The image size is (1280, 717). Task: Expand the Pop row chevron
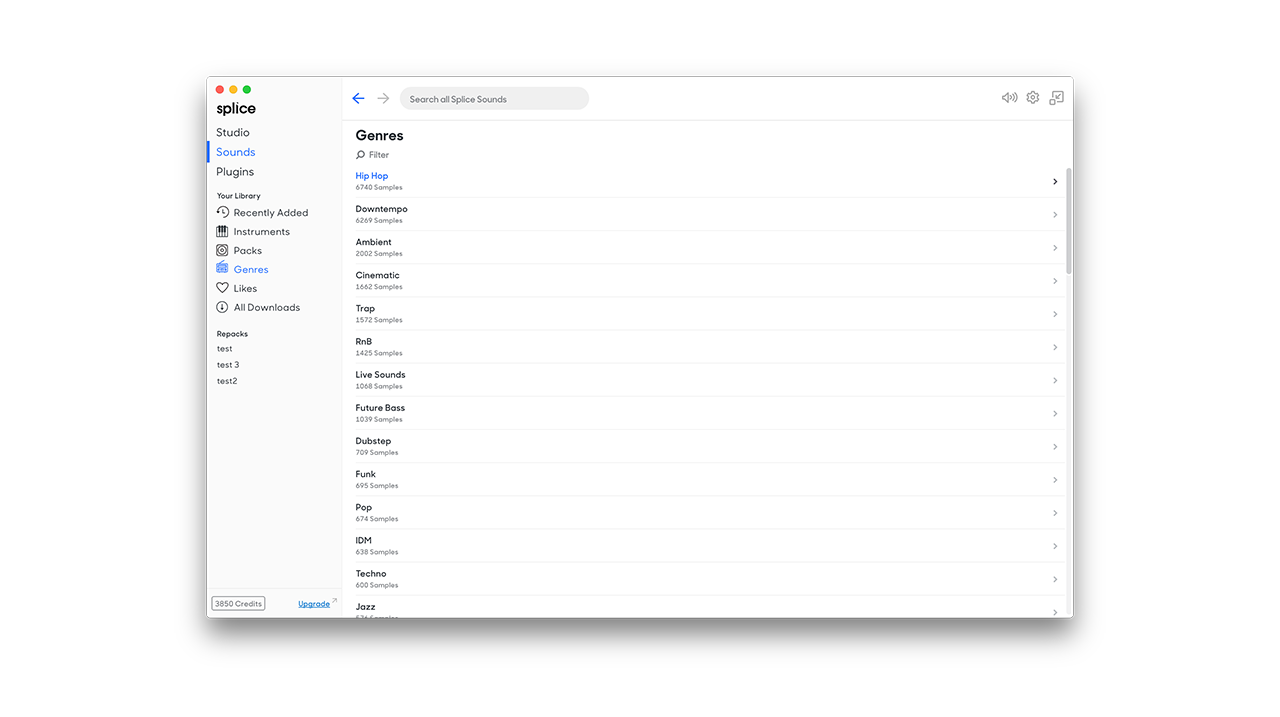[x=1055, y=513]
